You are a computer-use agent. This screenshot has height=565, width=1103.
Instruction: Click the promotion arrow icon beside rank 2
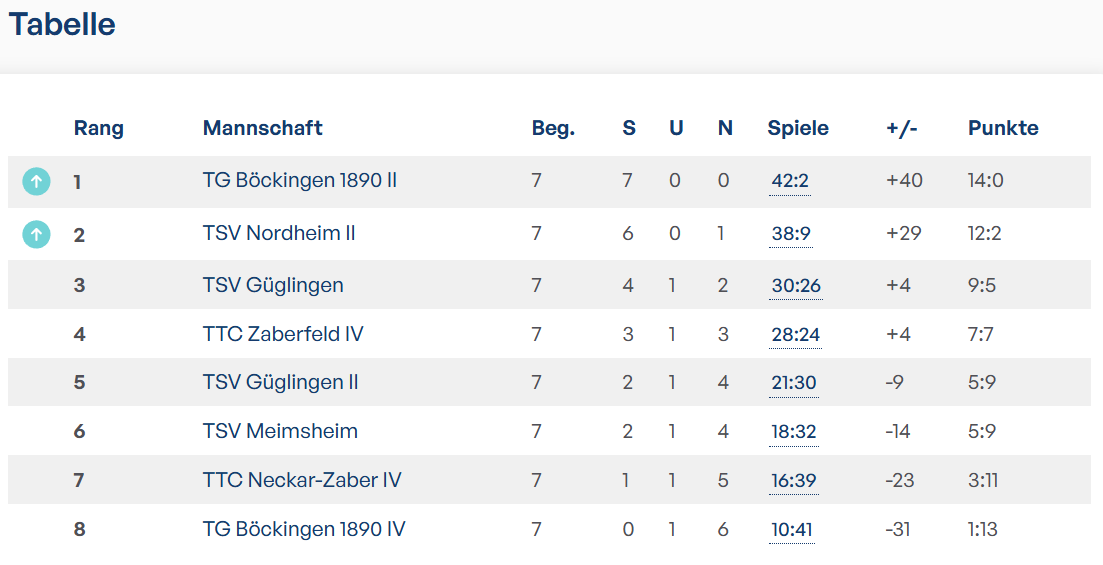(37, 234)
